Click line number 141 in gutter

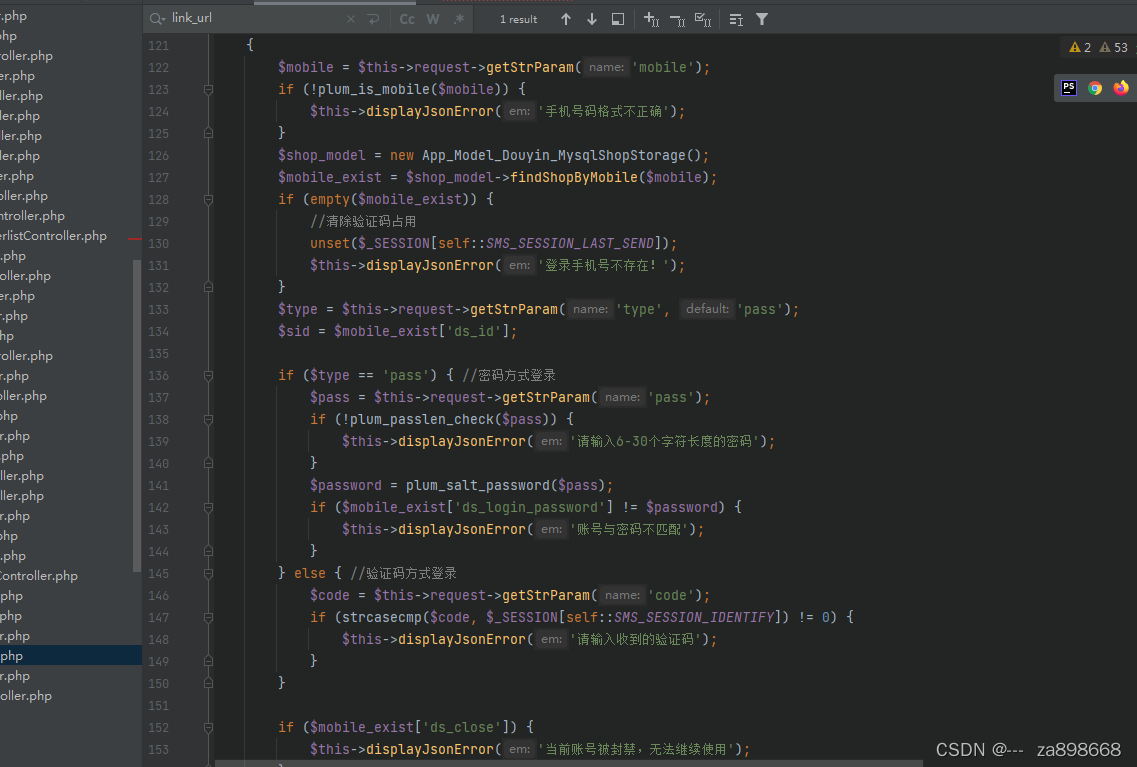(x=158, y=486)
